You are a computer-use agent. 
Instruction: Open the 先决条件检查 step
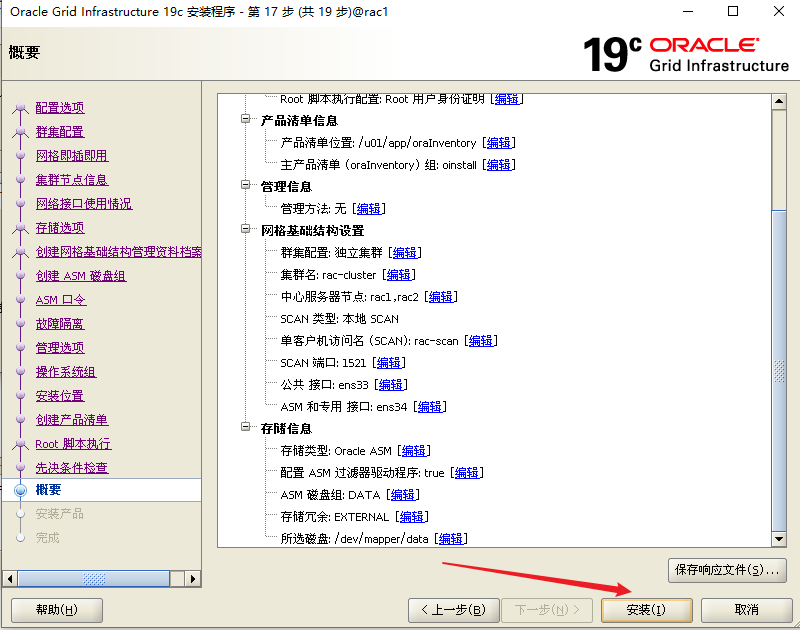tap(72, 468)
